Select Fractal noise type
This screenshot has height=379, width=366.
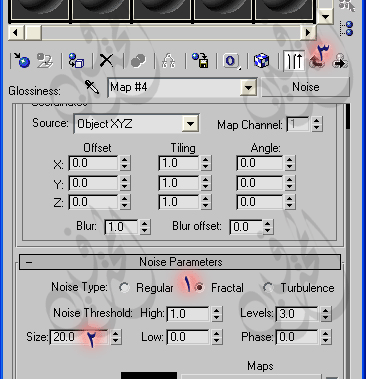[199, 287]
